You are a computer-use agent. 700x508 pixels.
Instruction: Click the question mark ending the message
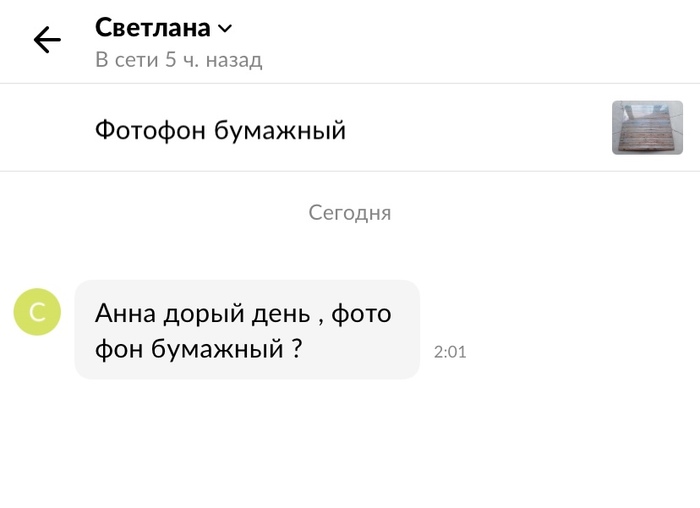click(297, 348)
